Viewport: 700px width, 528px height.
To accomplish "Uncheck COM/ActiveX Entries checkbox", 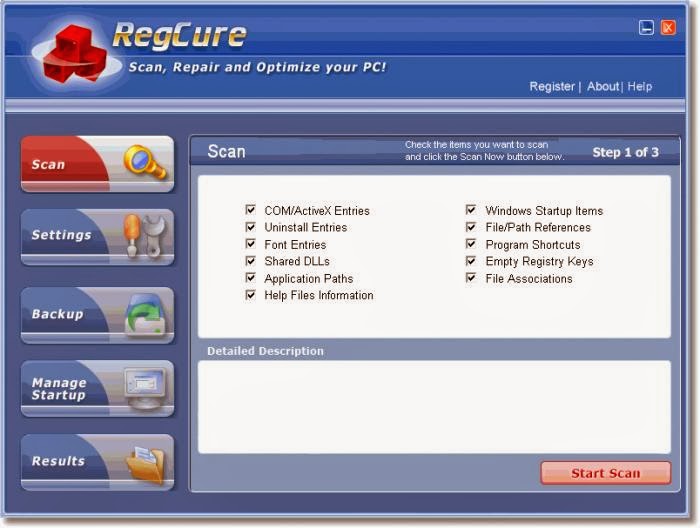I will 250,210.
